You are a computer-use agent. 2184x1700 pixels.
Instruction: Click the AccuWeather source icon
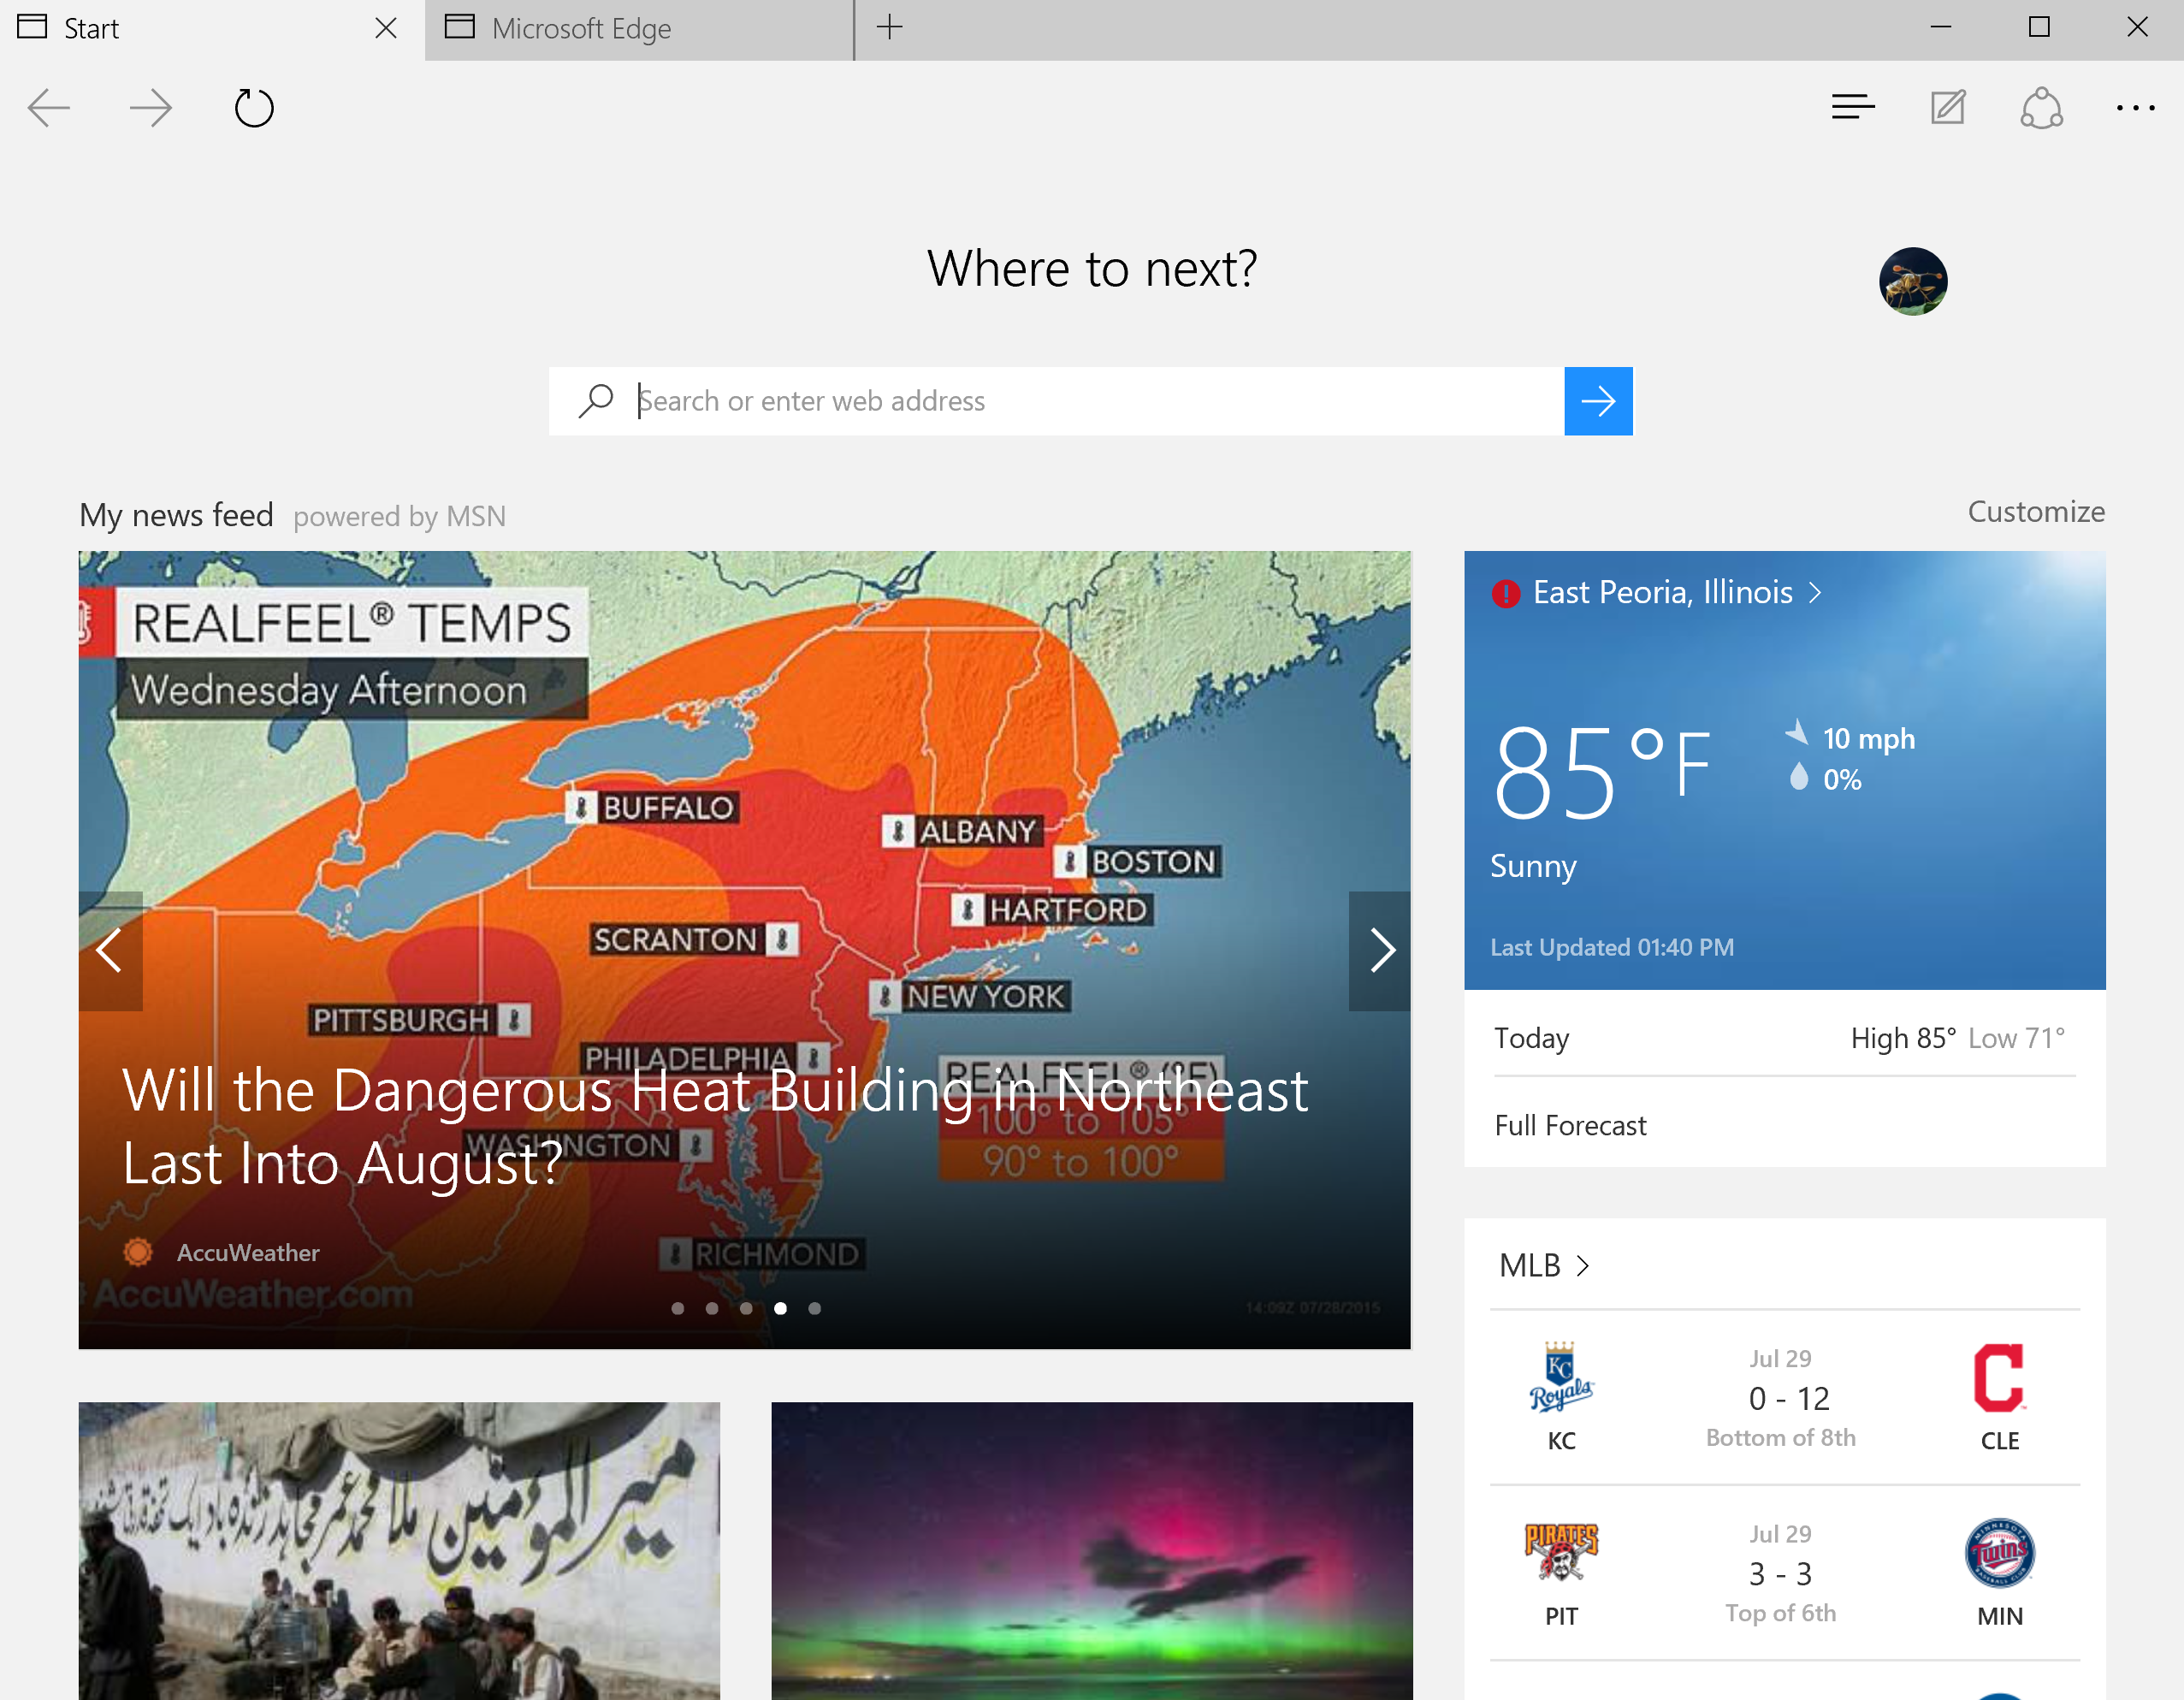tap(139, 1252)
